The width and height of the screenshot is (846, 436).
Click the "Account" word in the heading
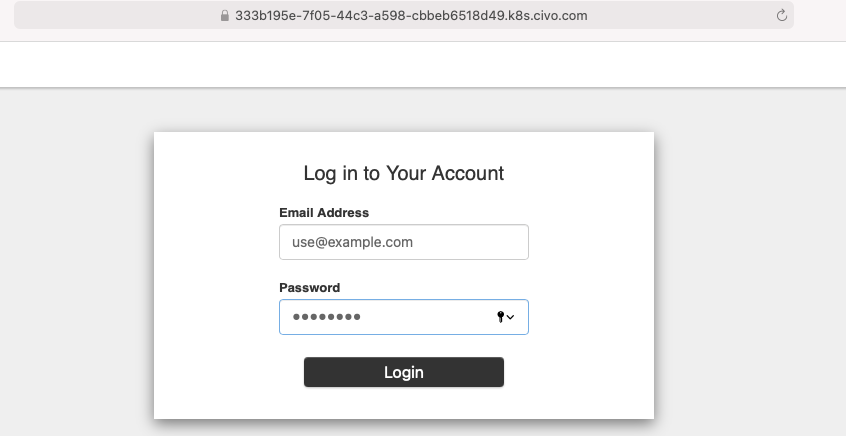(468, 173)
